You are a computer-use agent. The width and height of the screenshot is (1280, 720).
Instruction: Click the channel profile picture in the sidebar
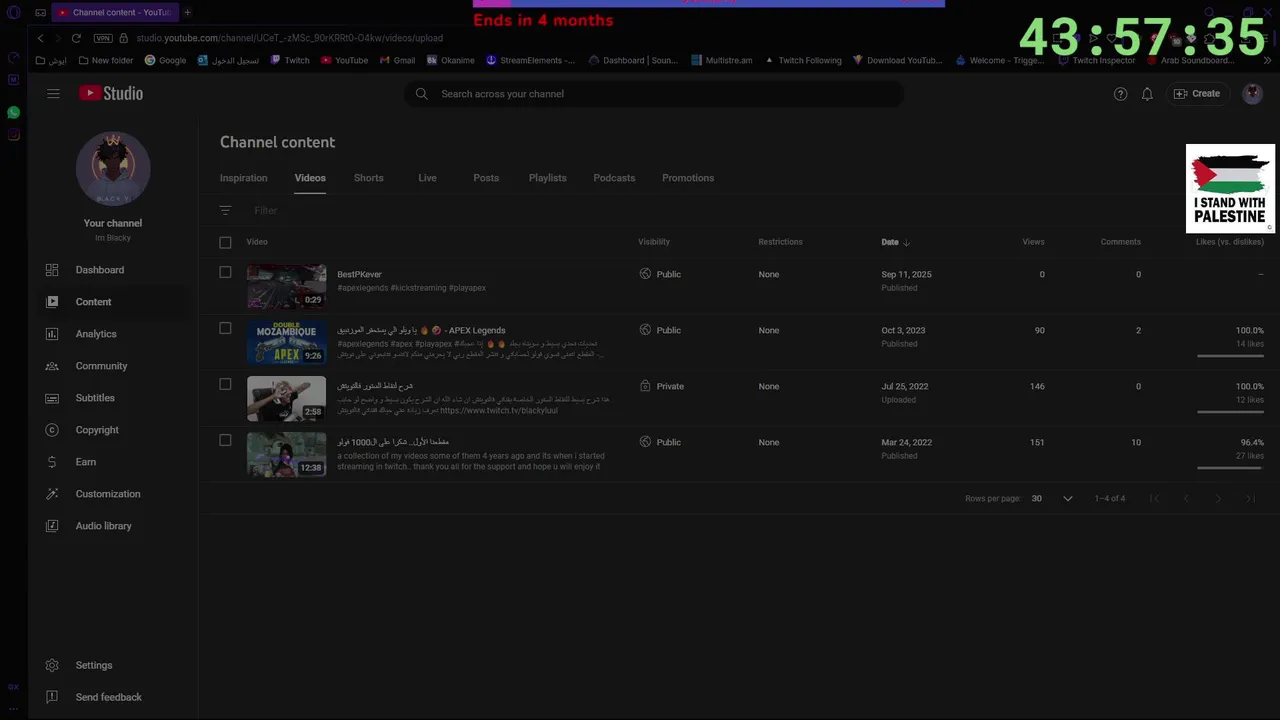[x=113, y=170]
